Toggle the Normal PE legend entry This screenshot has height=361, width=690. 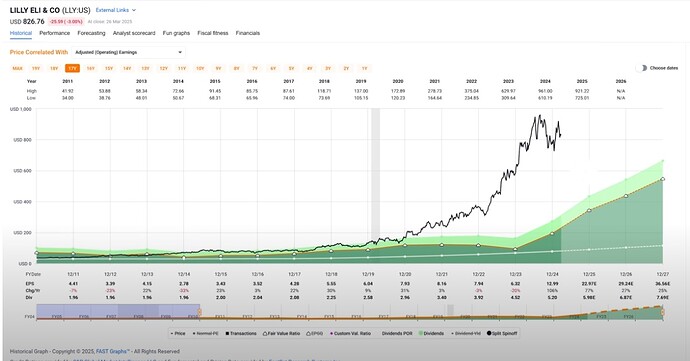(x=206, y=333)
